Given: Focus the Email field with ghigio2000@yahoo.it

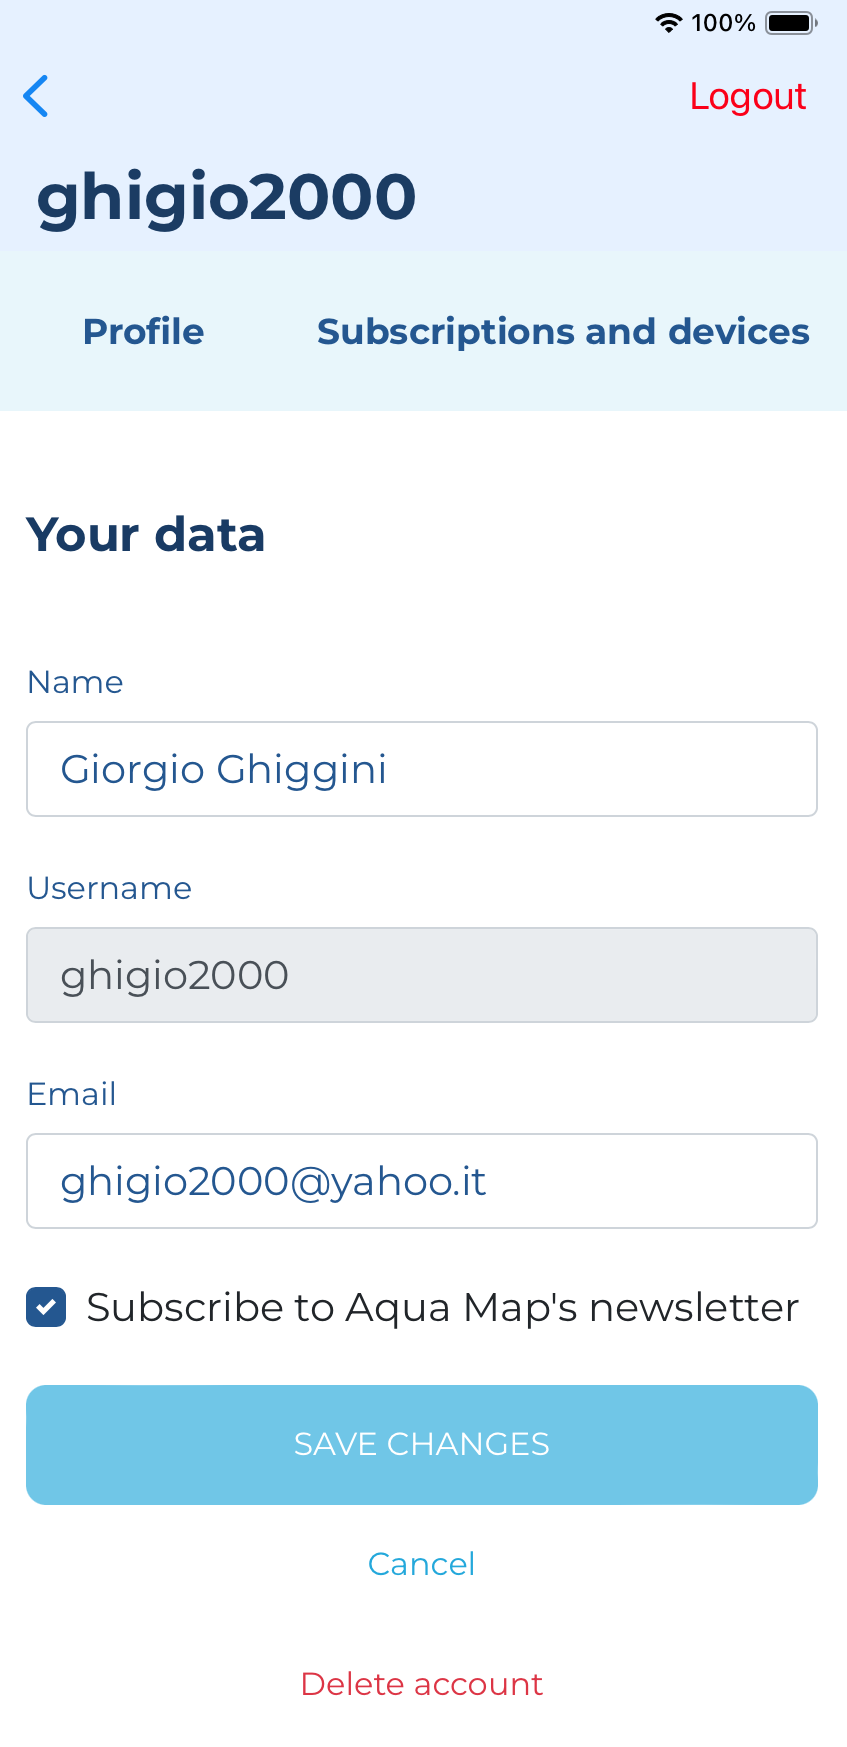Looking at the screenshot, I should (422, 1181).
